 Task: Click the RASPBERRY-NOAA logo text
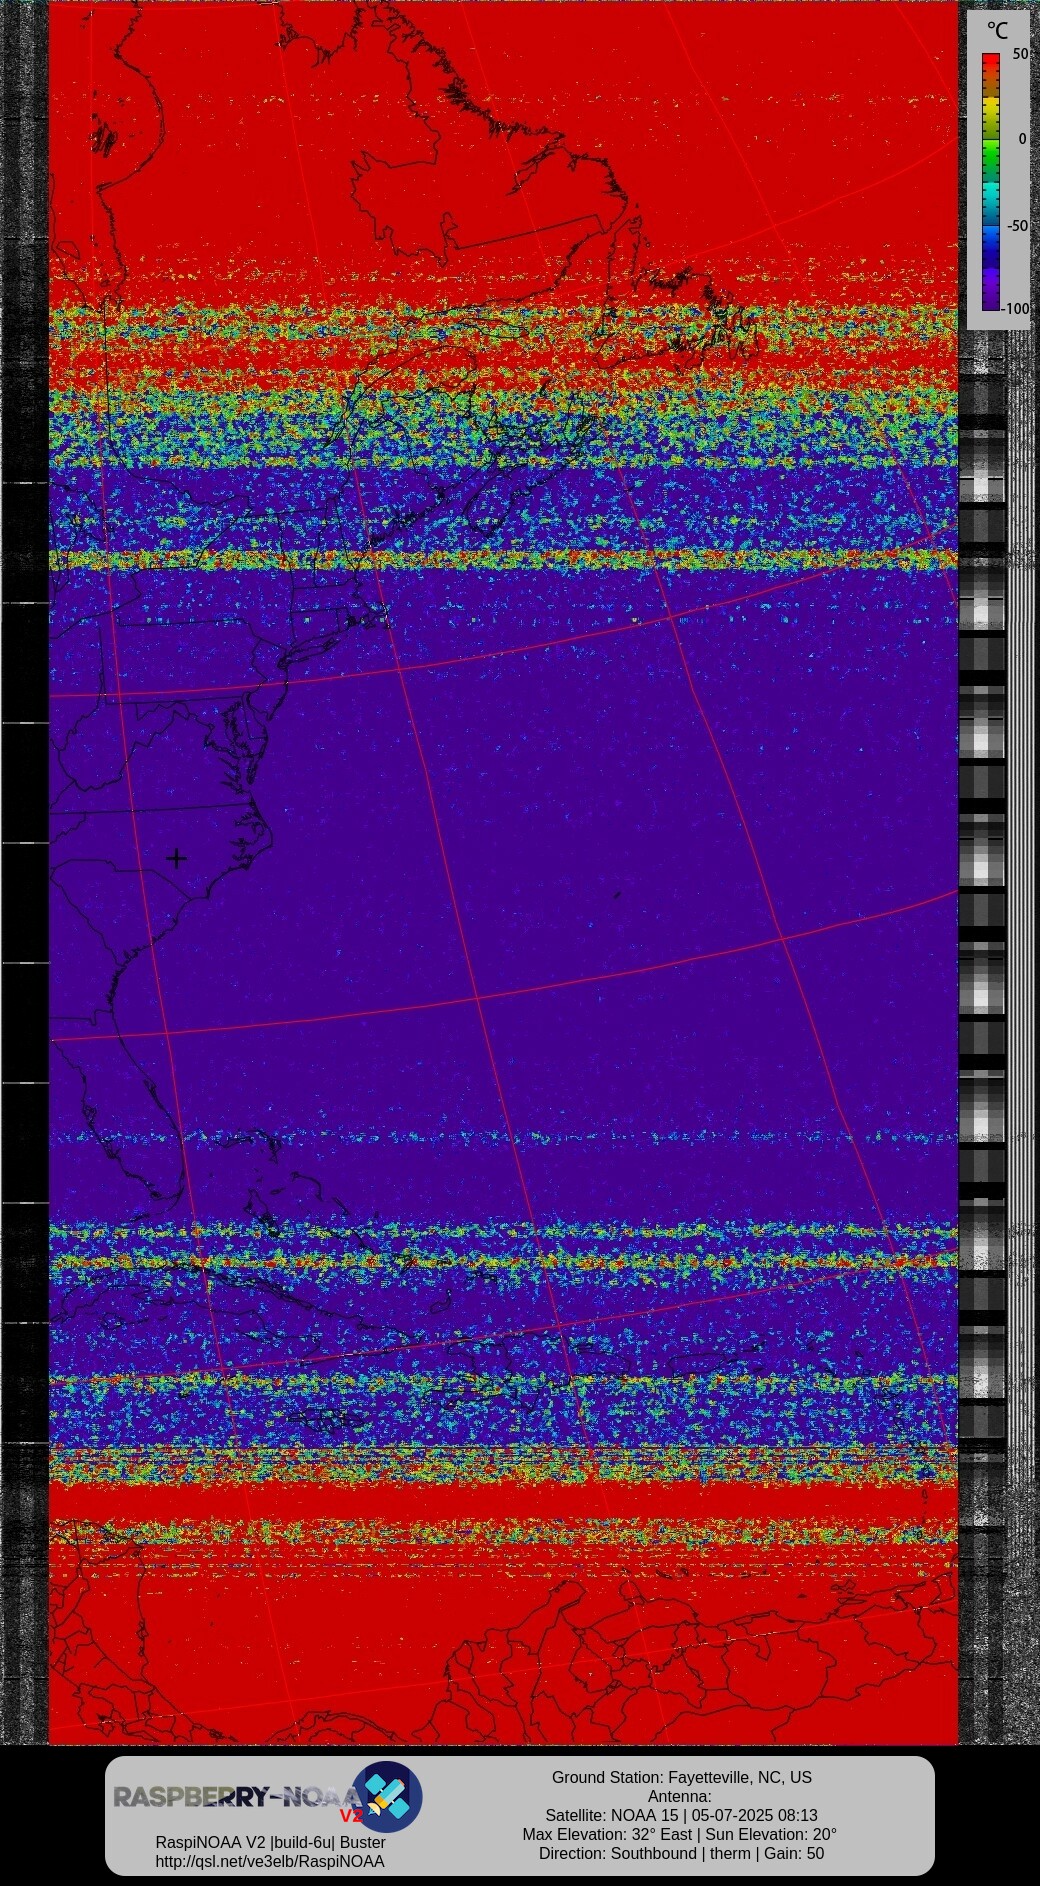click(237, 1798)
